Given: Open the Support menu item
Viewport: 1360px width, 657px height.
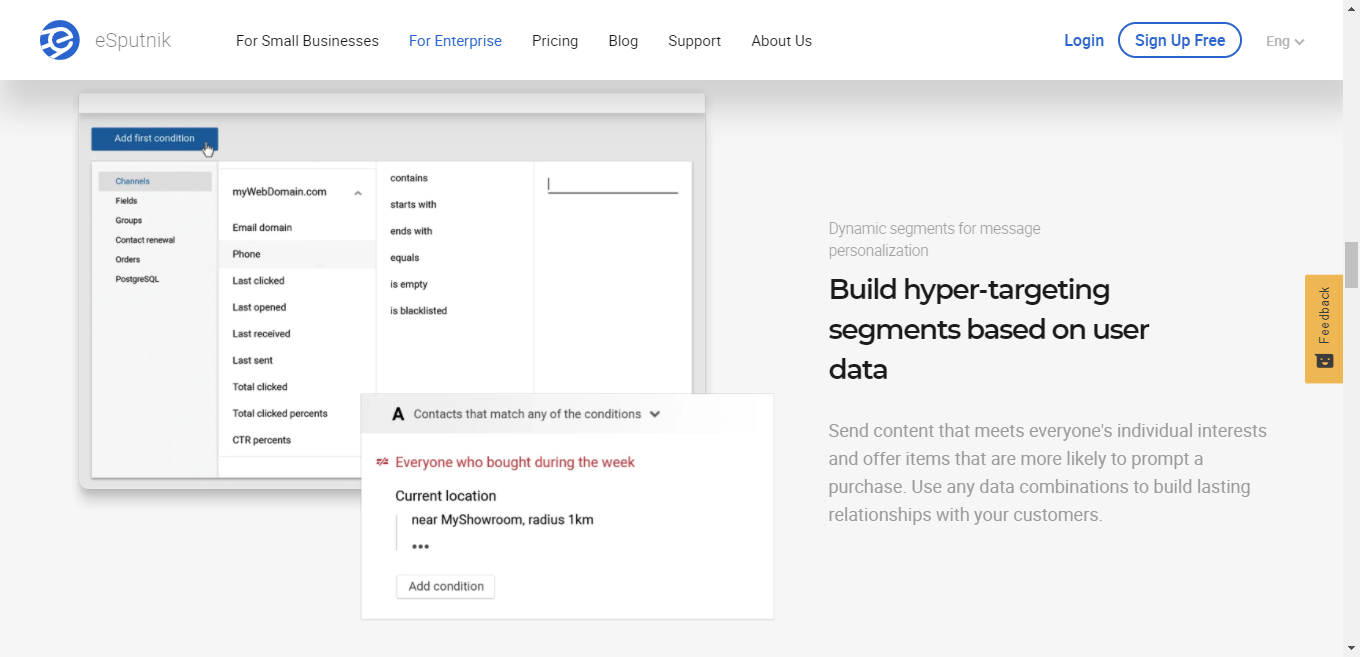Looking at the screenshot, I should pyautogui.click(x=694, y=41).
